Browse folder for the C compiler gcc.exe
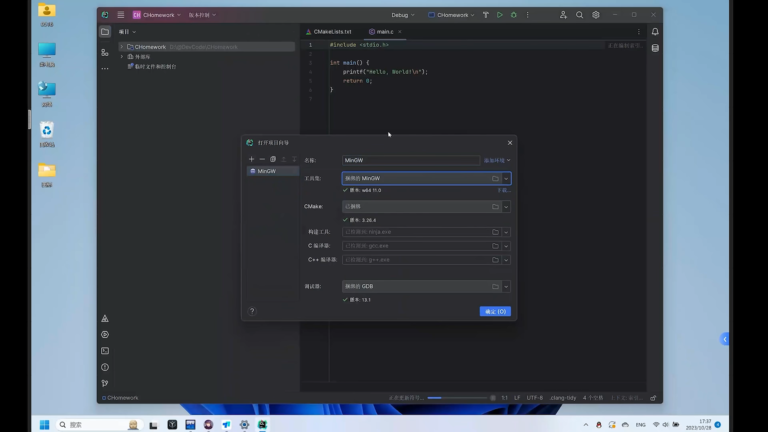Screen dimensions: 768x432 495,246
